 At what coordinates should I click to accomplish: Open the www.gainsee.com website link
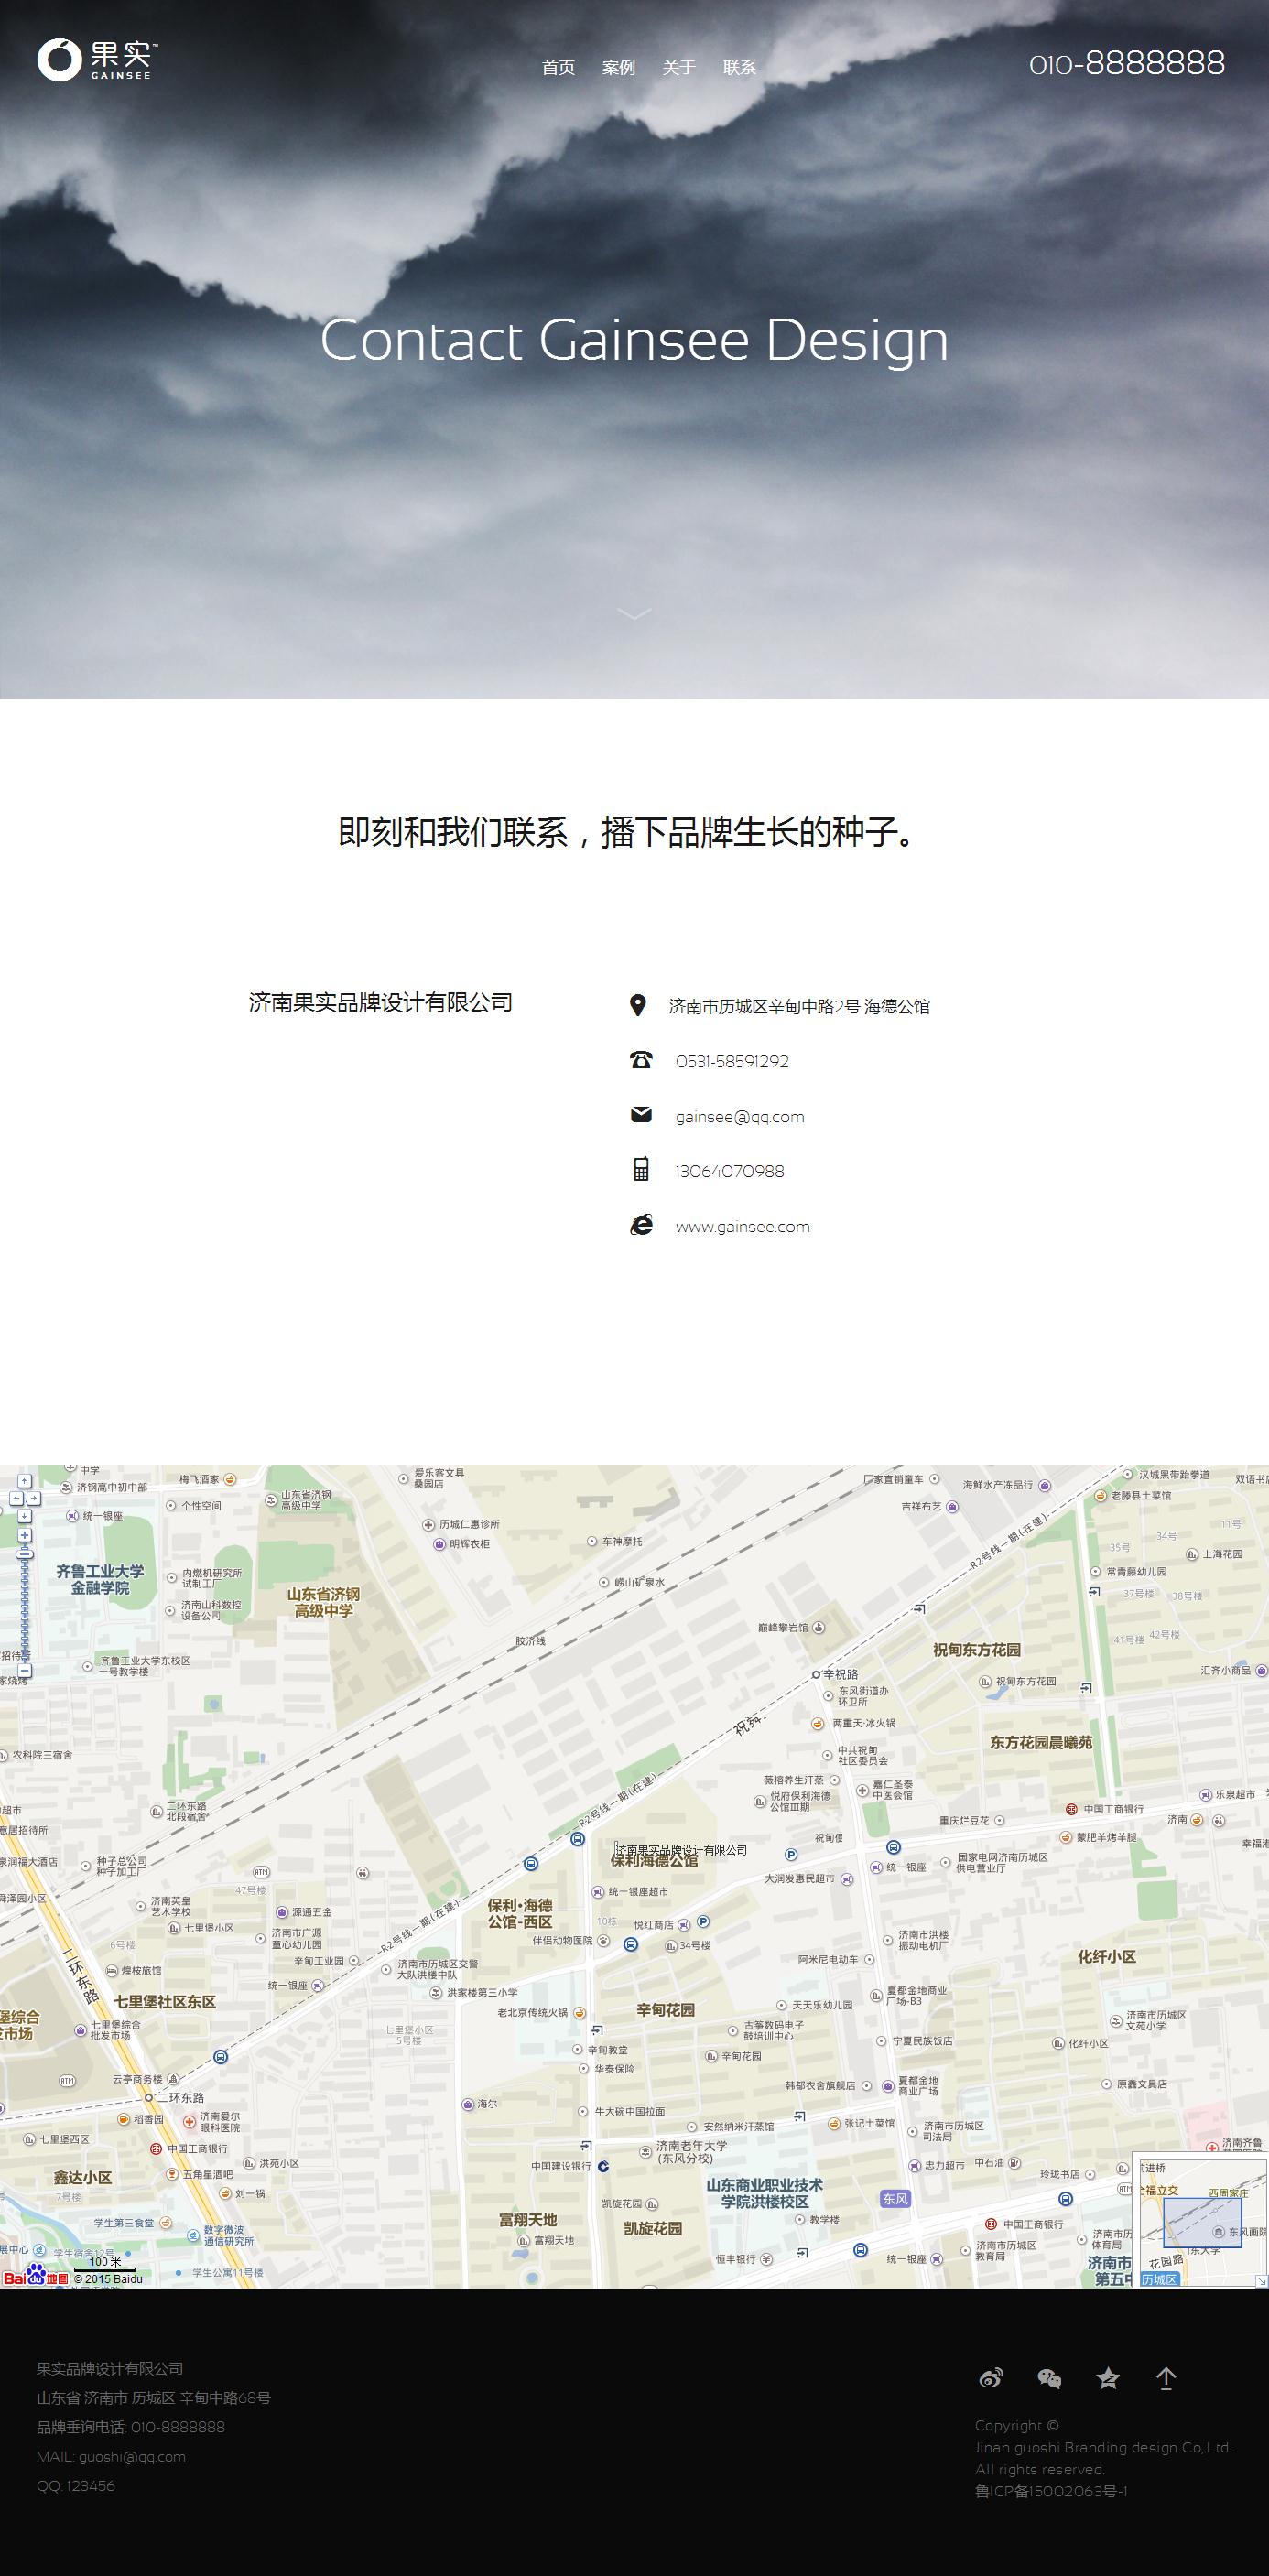[742, 1227]
